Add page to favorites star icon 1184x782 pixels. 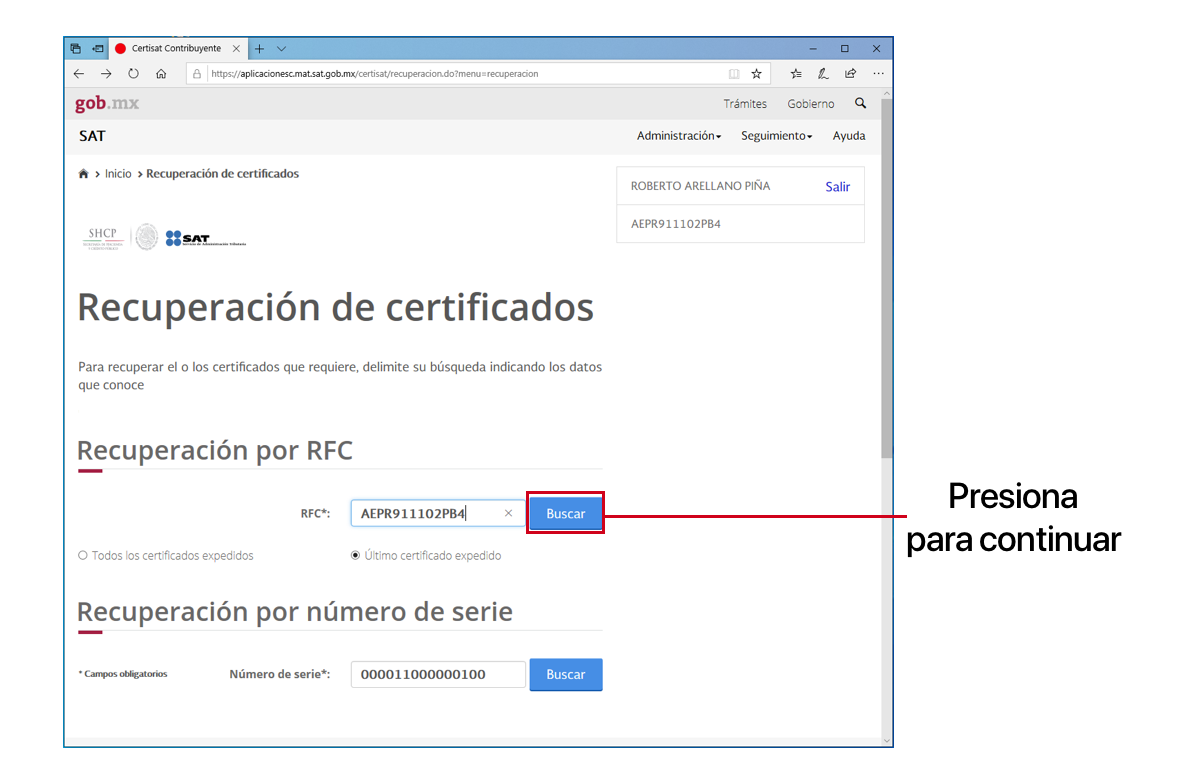pyautogui.click(x=757, y=74)
